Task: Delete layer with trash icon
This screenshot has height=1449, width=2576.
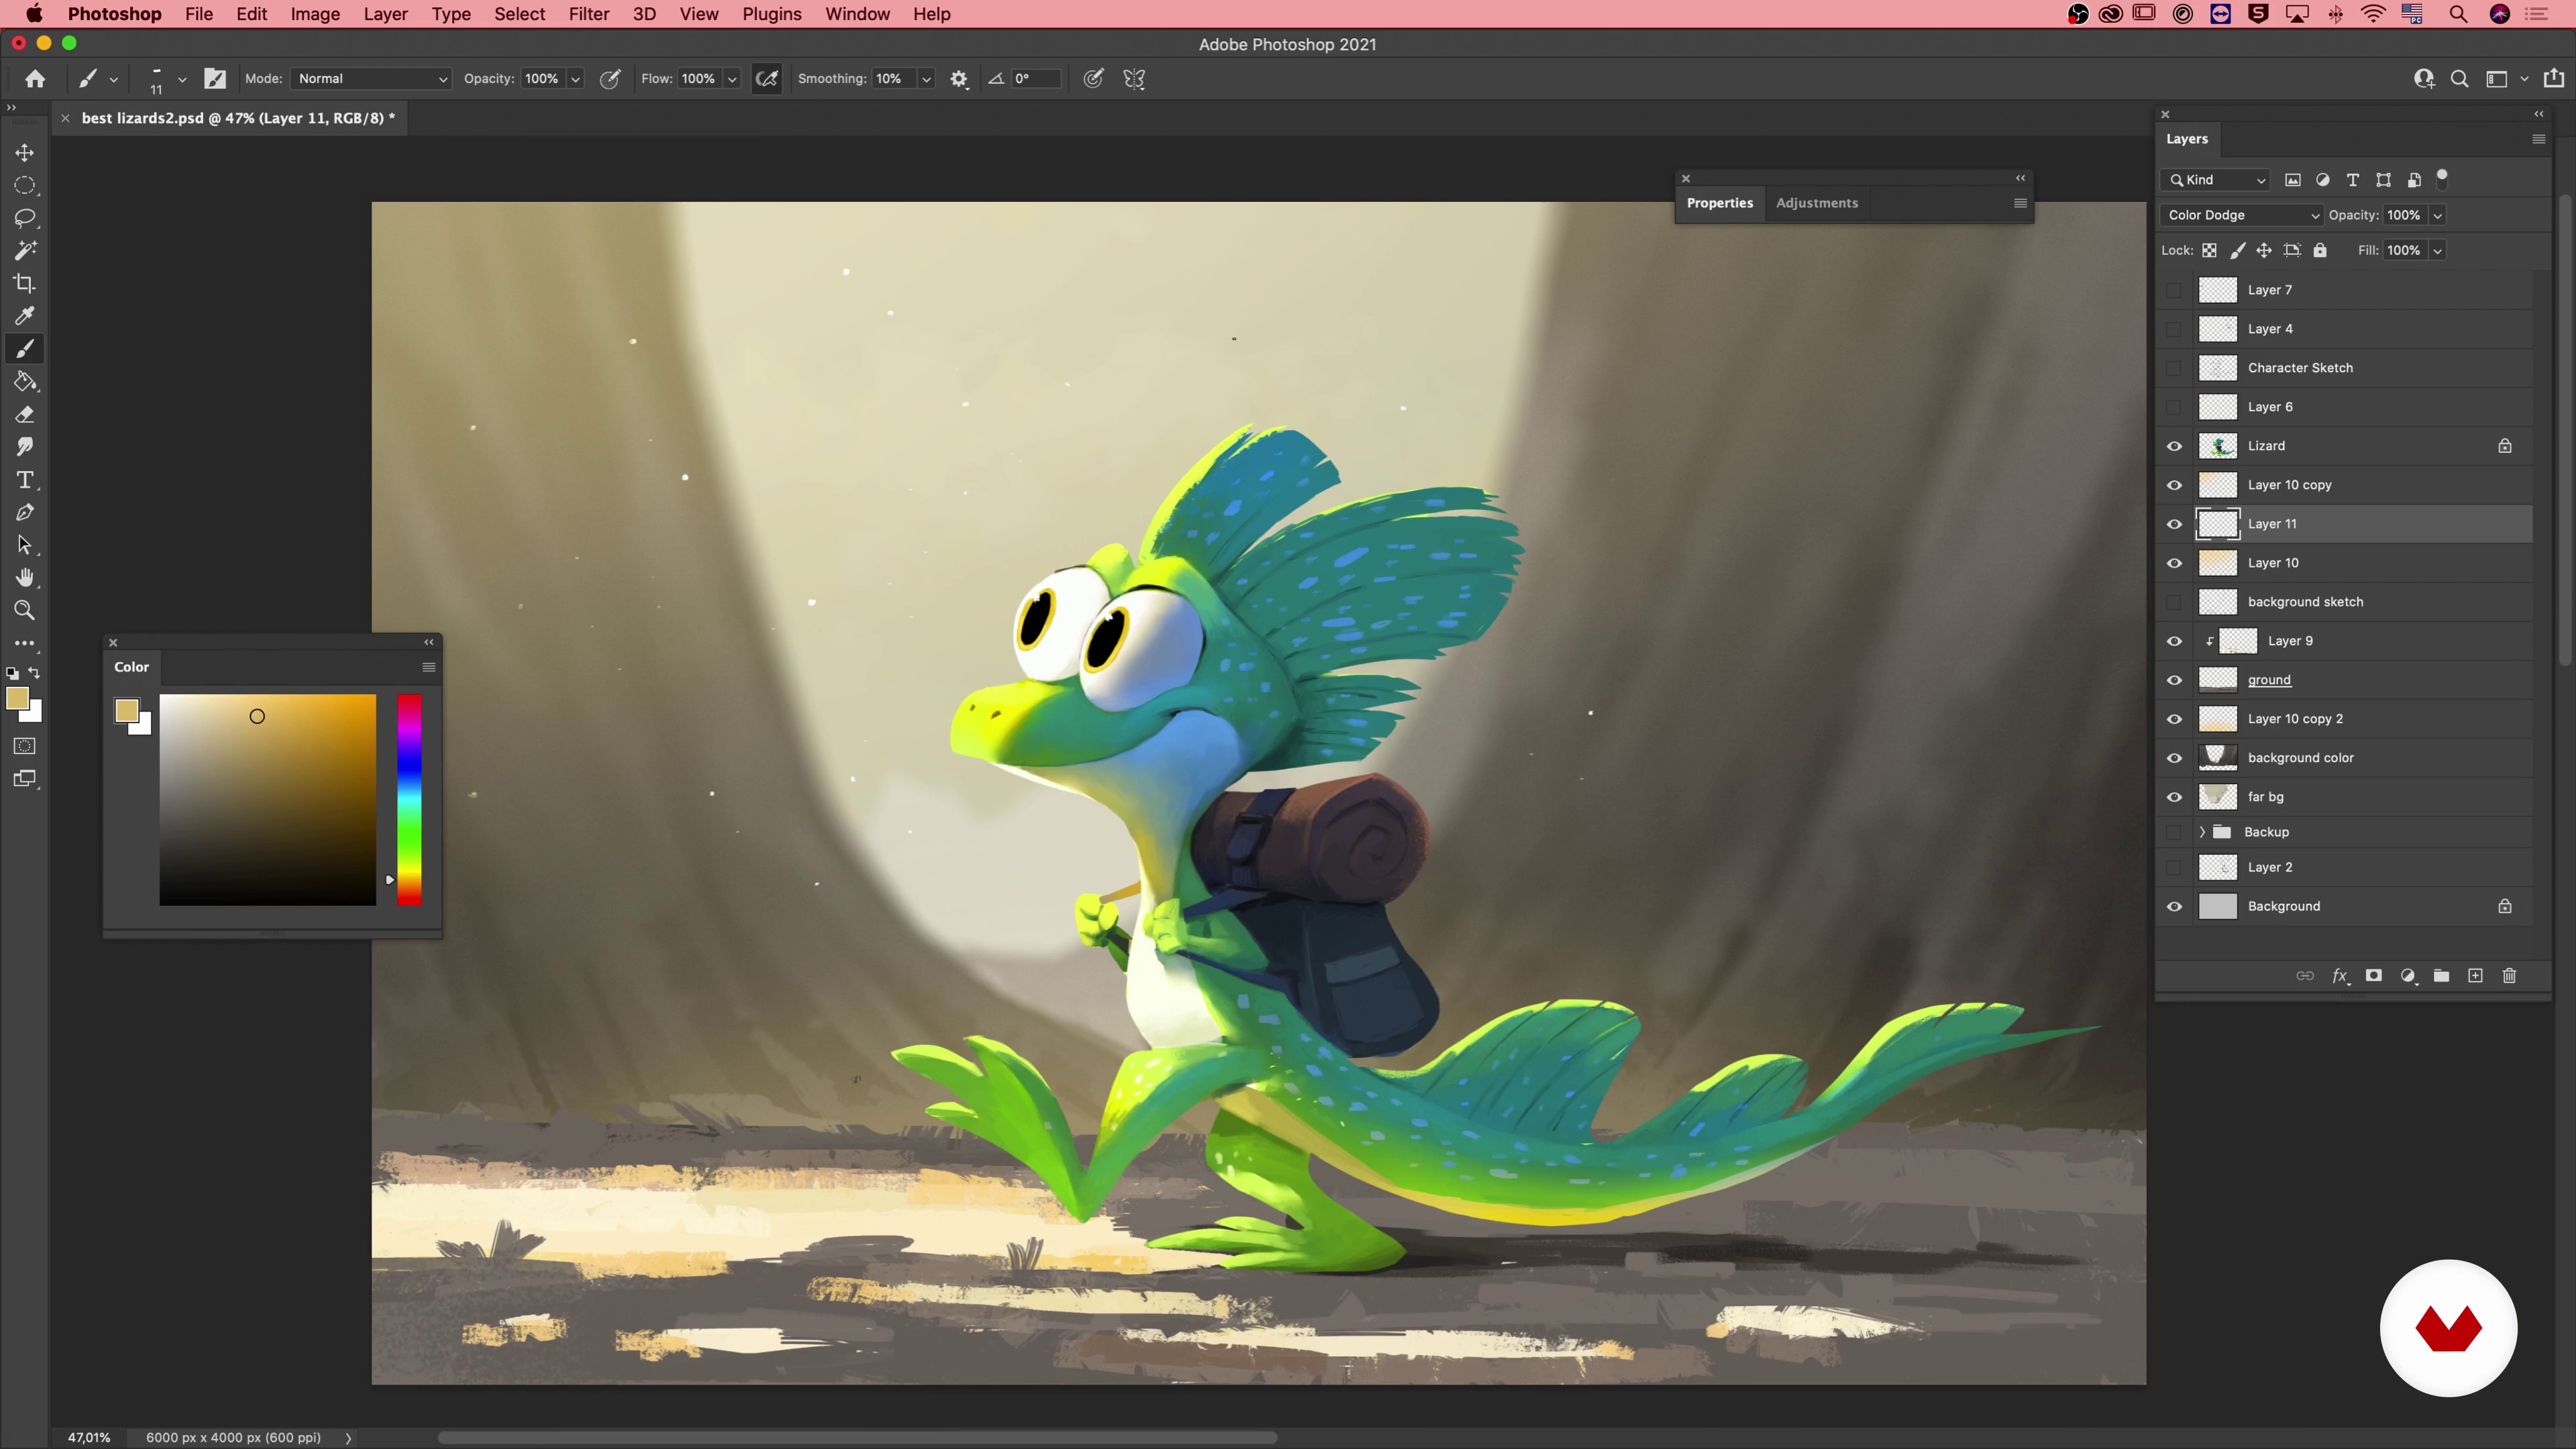Action: tap(2509, 976)
